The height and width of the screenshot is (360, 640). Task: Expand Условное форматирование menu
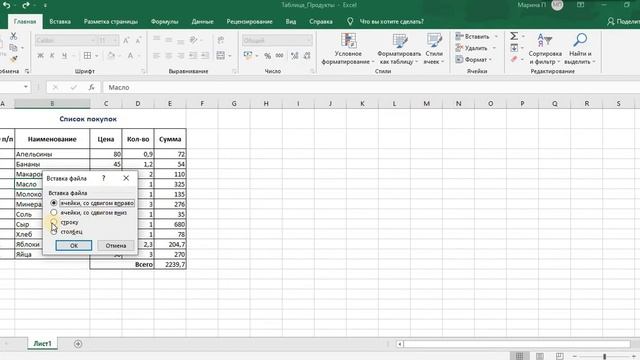pyautogui.click(x=348, y=49)
